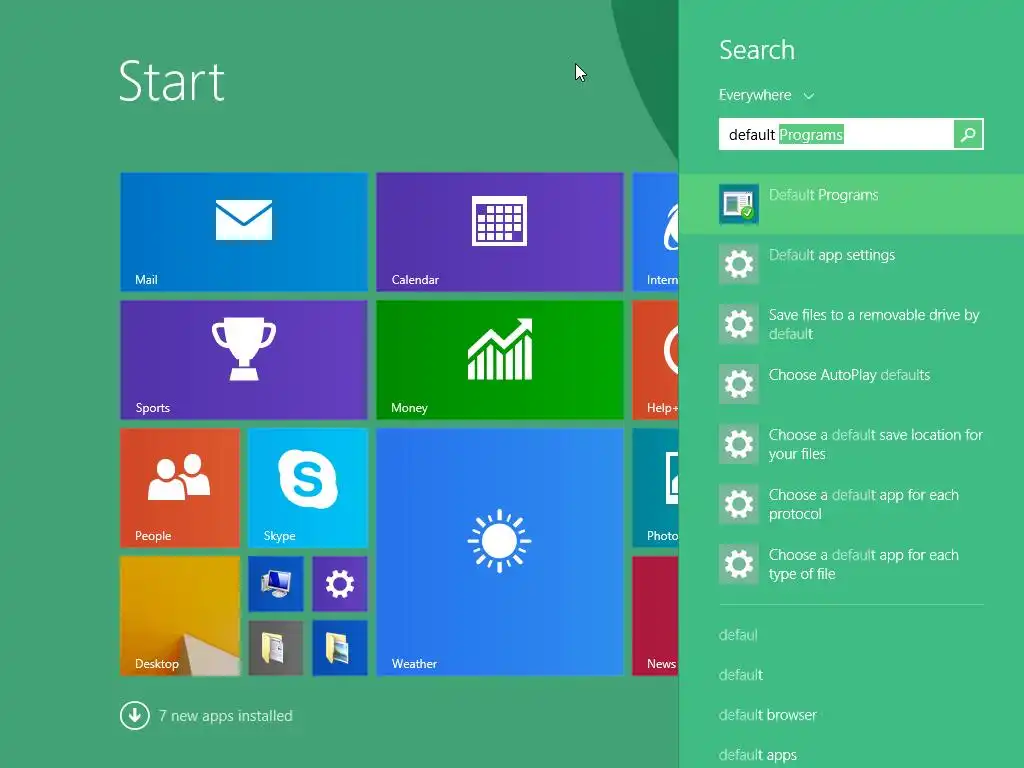Open the Mail tile
Viewport: 1024px width, 768px height.
[x=244, y=231]
